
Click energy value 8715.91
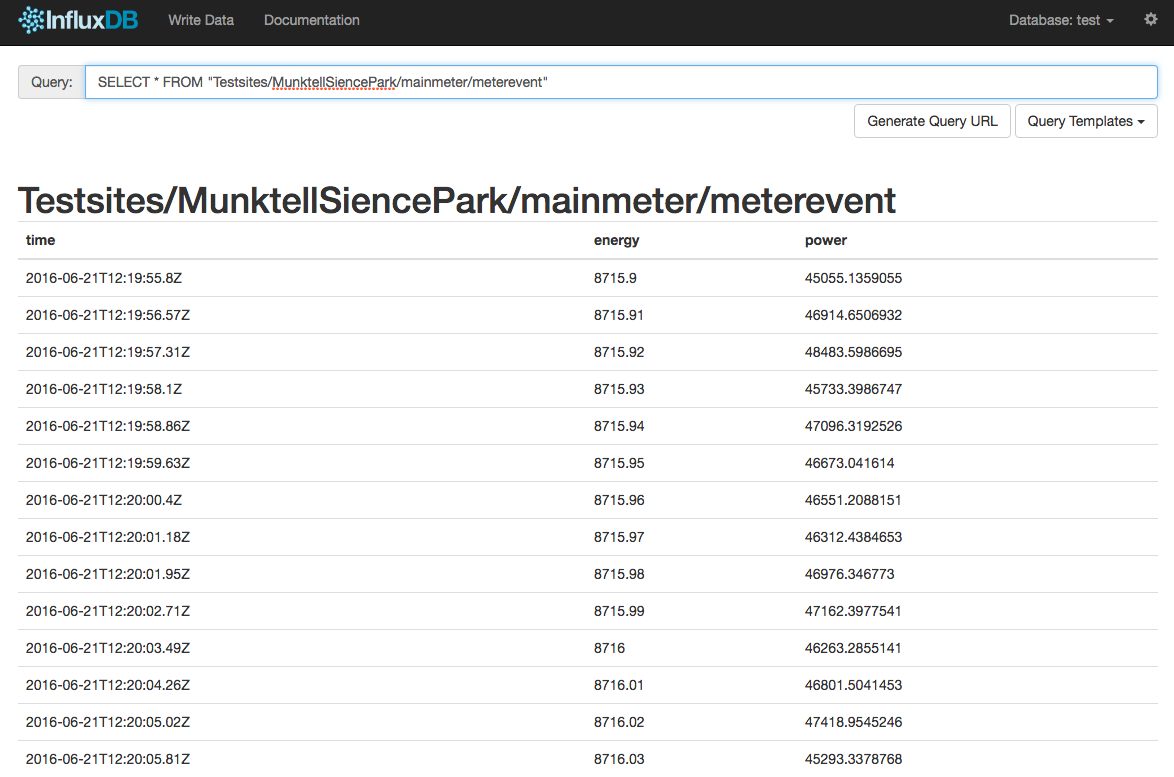point(618,315)
